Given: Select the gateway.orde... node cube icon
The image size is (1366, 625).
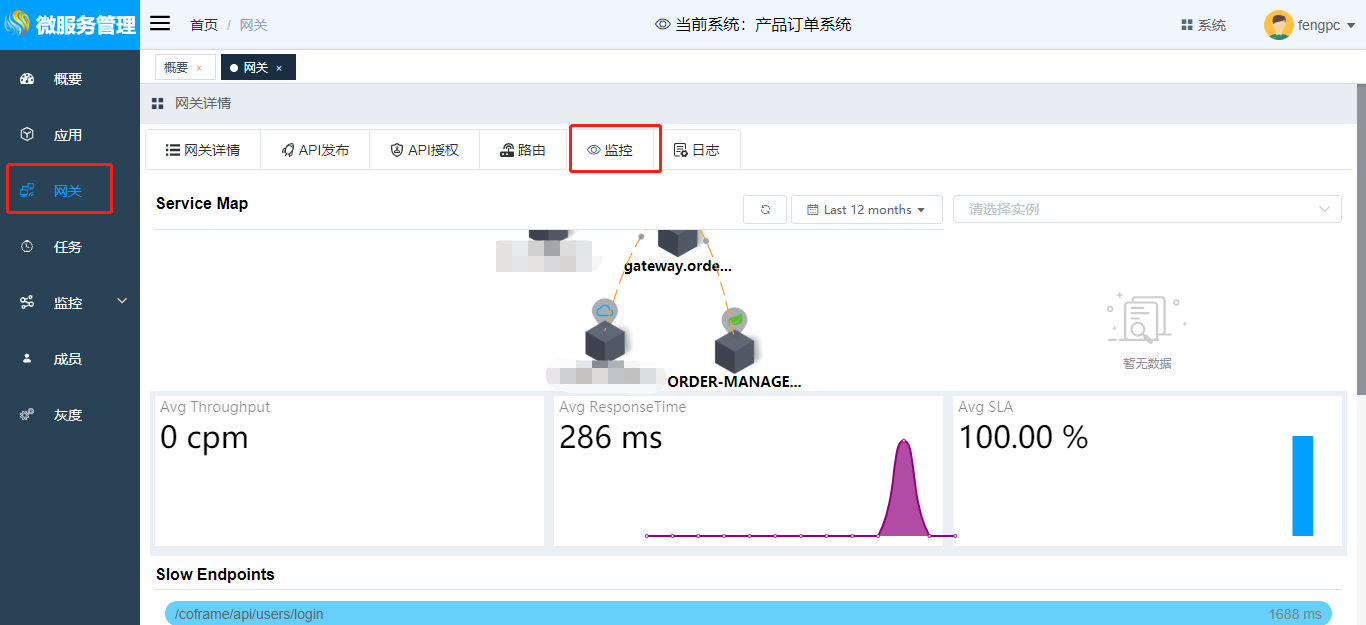Looking at the screenshot, I should [x=677, y=240].
